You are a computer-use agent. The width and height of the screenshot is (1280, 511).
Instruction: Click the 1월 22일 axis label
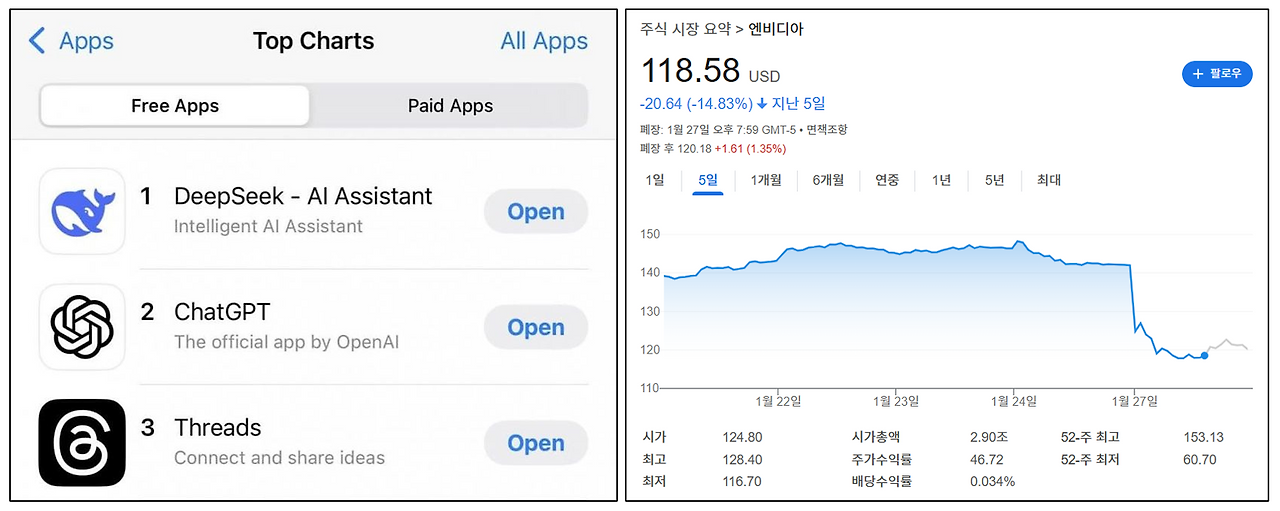780,401
